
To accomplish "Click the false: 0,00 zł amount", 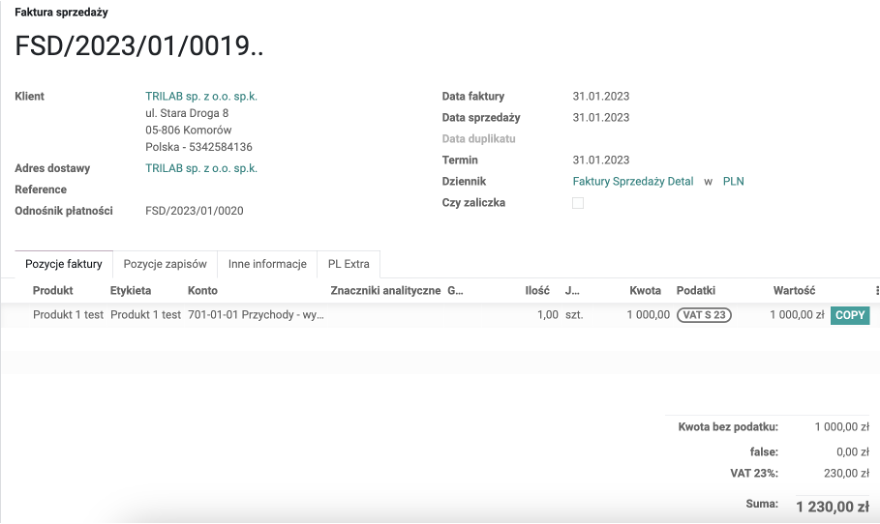I will 852,452.
